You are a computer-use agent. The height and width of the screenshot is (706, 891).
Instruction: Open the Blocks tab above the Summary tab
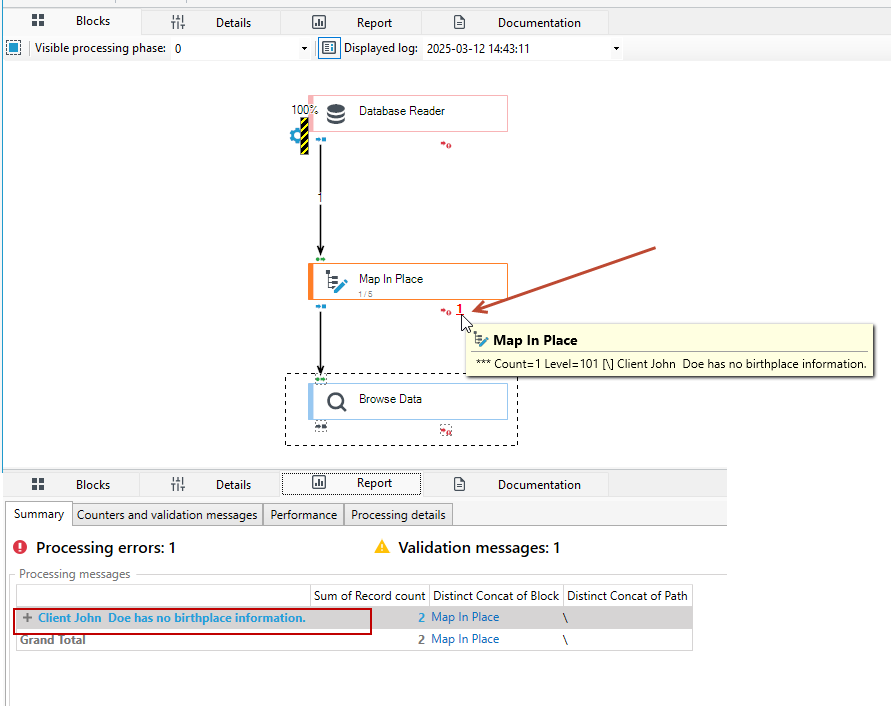click(72, 485)
